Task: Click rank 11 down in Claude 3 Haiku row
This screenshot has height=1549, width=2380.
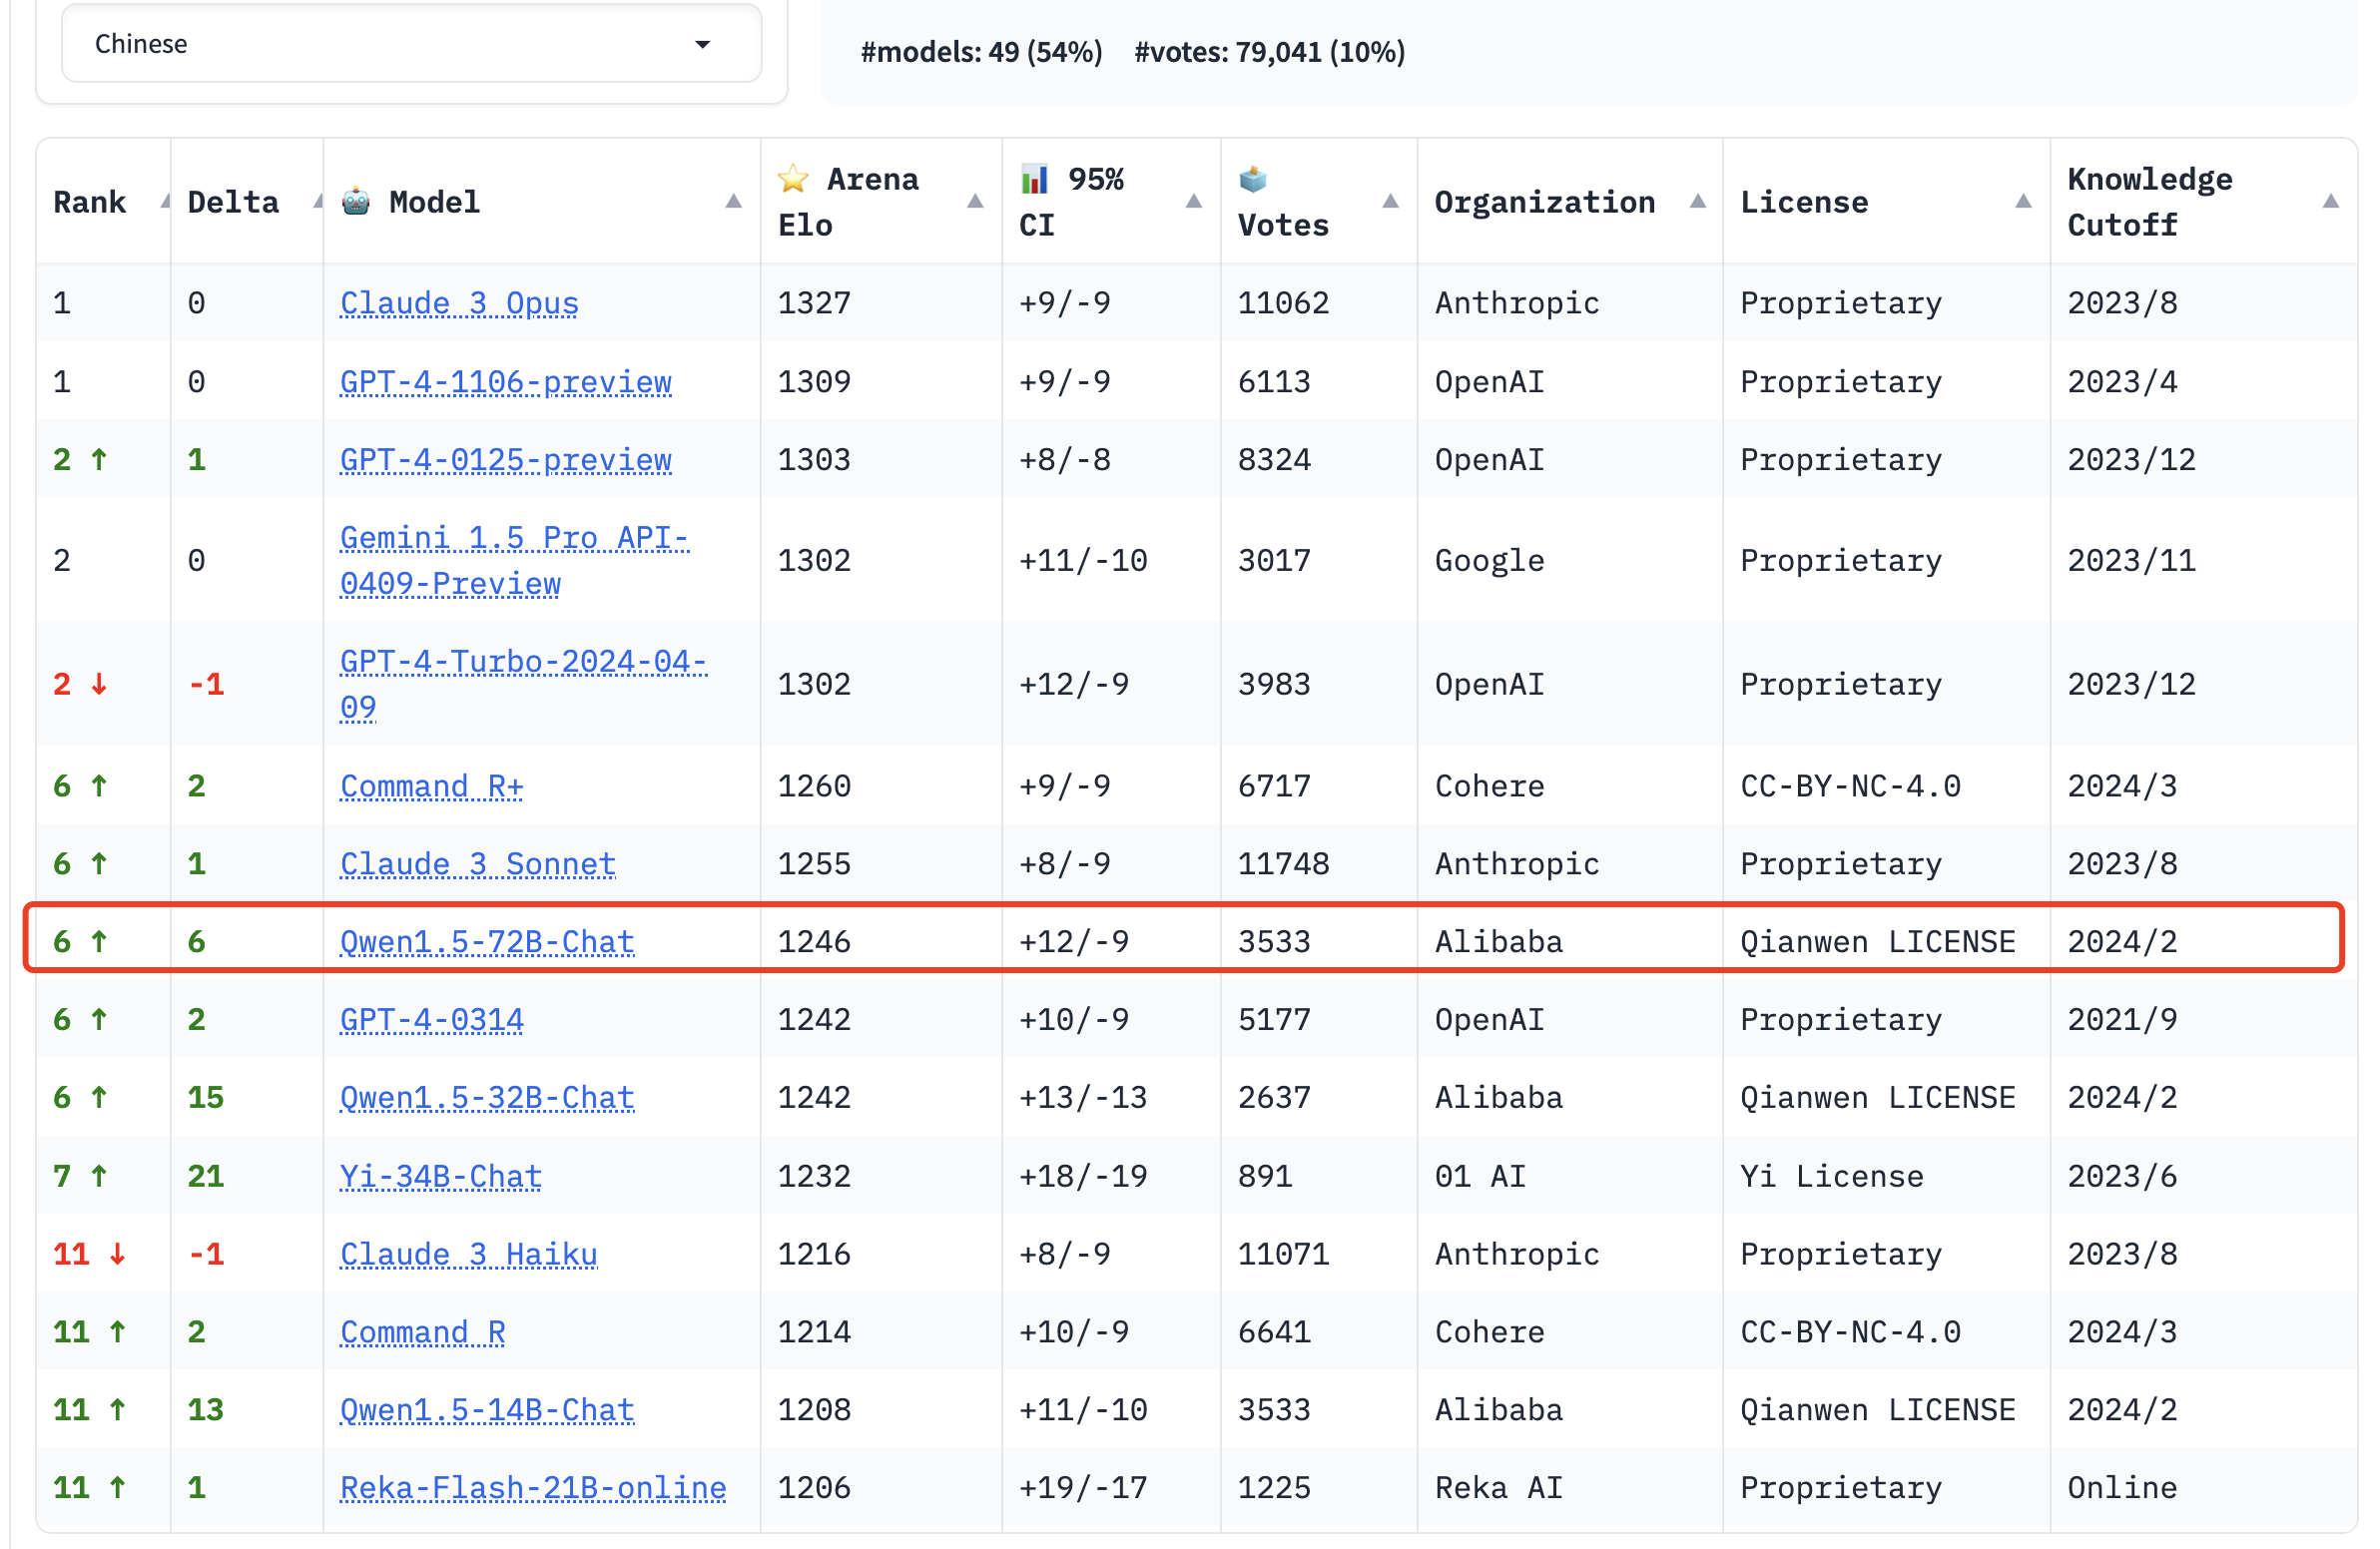Action: [x=90, y=1255]
